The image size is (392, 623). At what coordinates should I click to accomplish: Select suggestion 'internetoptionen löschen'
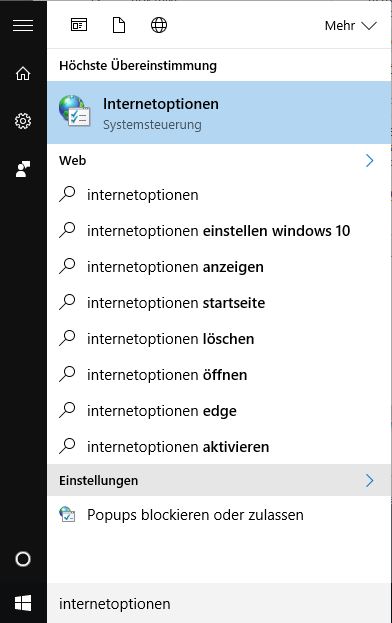[219, 339]
